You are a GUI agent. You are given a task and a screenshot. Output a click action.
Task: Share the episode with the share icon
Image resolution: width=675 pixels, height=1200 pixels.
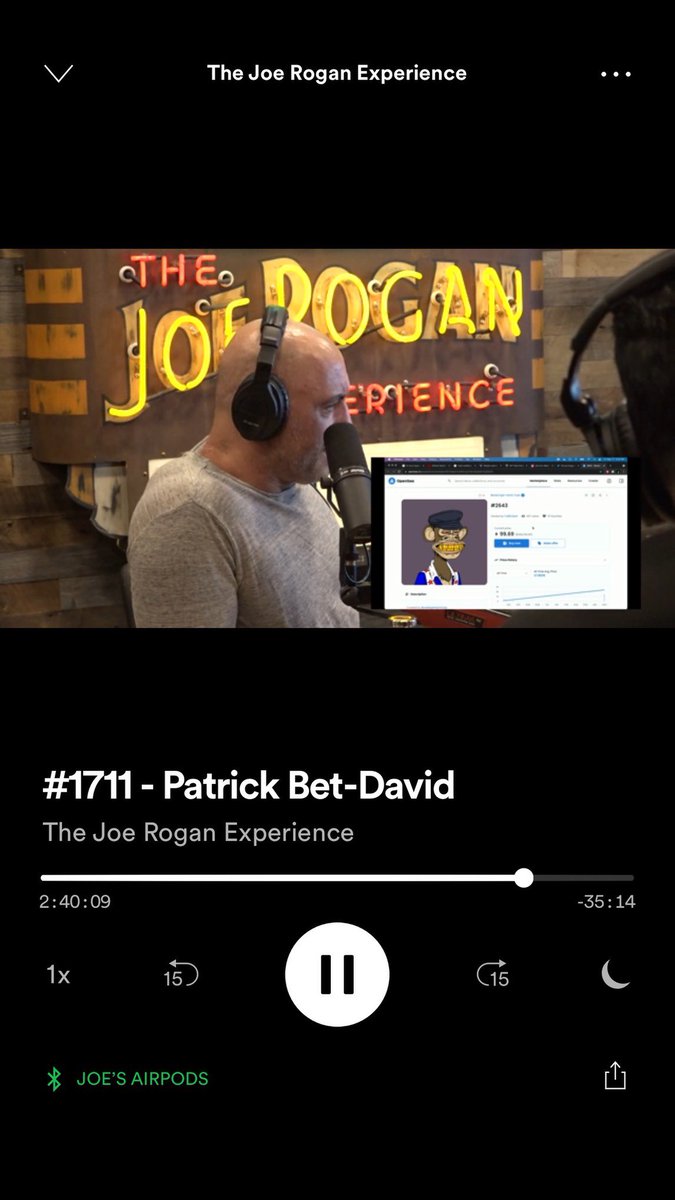[x=615, y=1075]
